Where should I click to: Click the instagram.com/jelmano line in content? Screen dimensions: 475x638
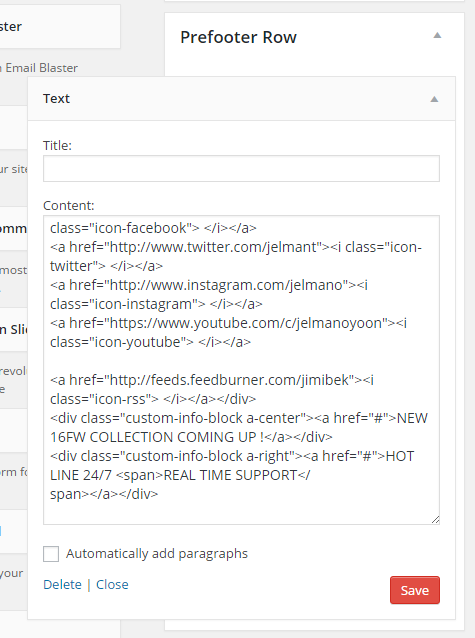[x=209, y=285]
